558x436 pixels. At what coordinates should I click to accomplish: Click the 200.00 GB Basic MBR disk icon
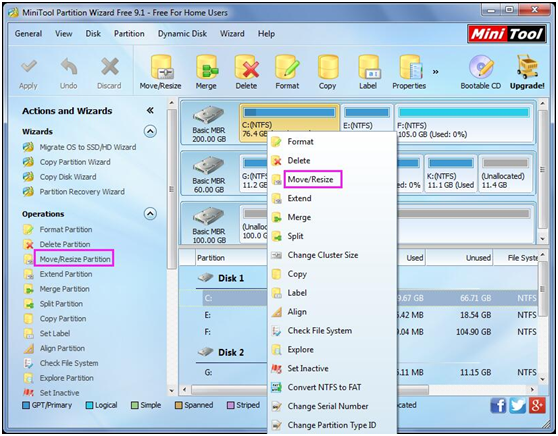coord(209,115)
